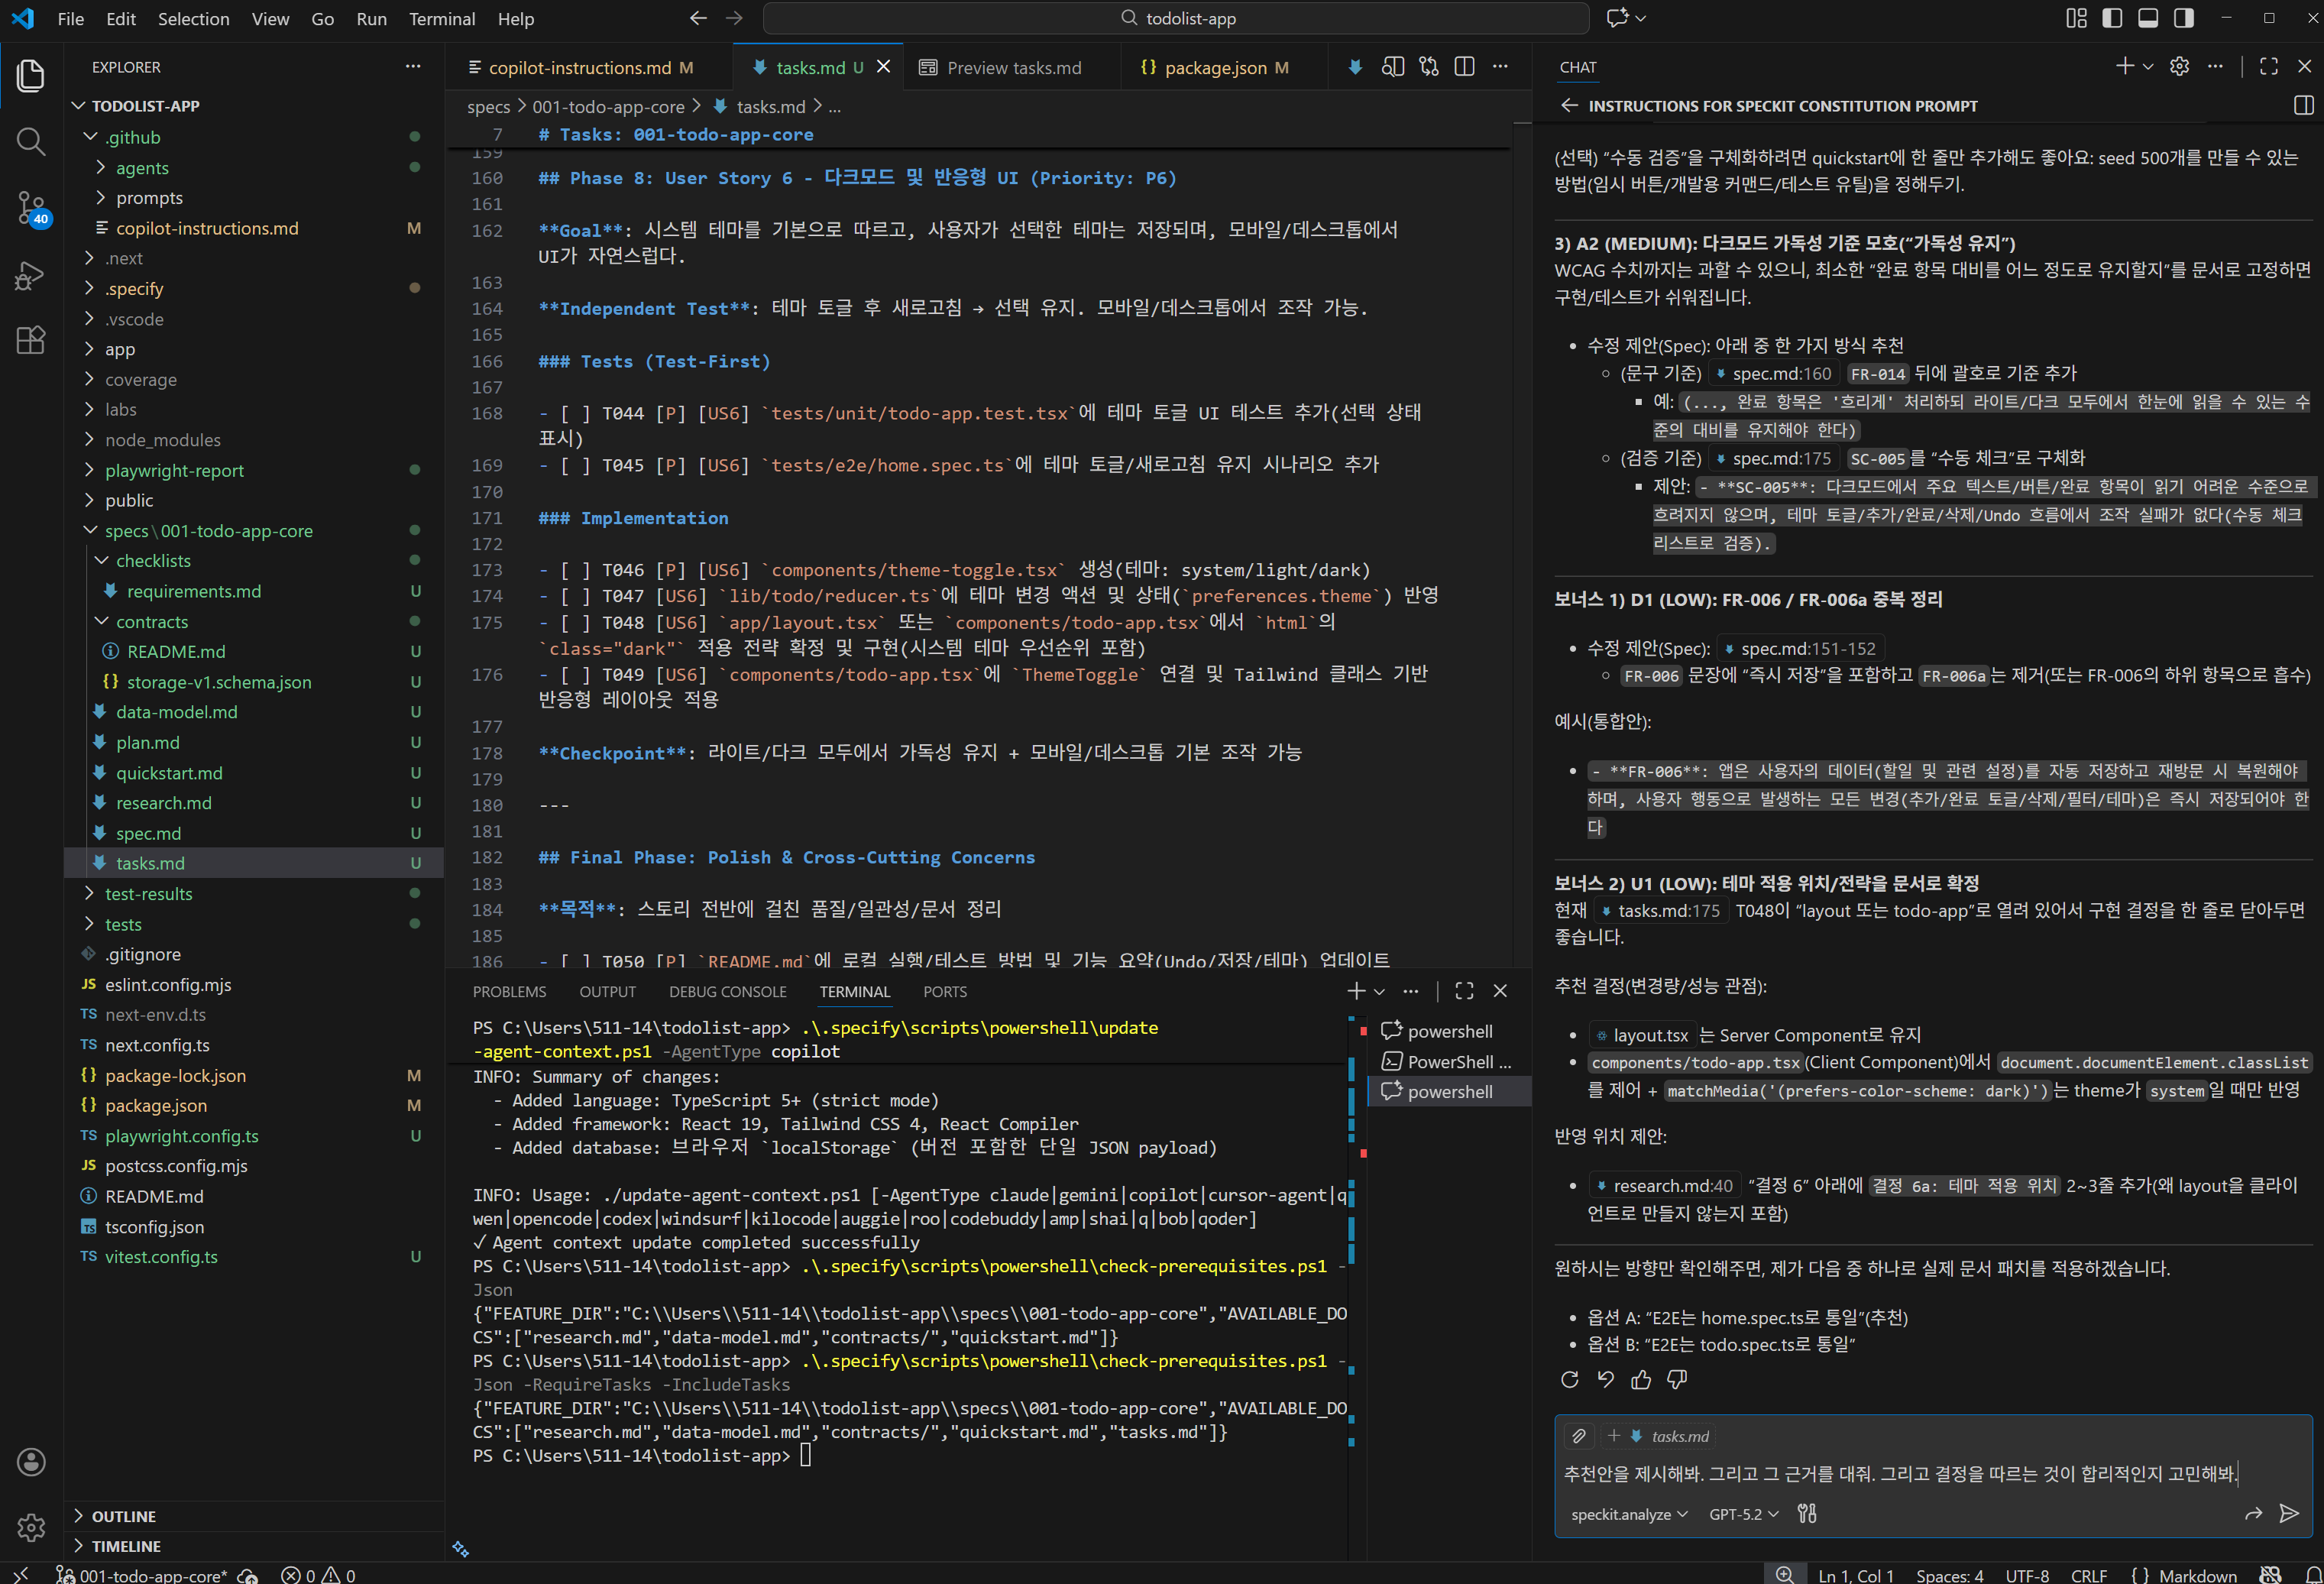Open Run and Debug view
The image size is (2324, 1584).
pyautogui.click(x=31, y=275)
